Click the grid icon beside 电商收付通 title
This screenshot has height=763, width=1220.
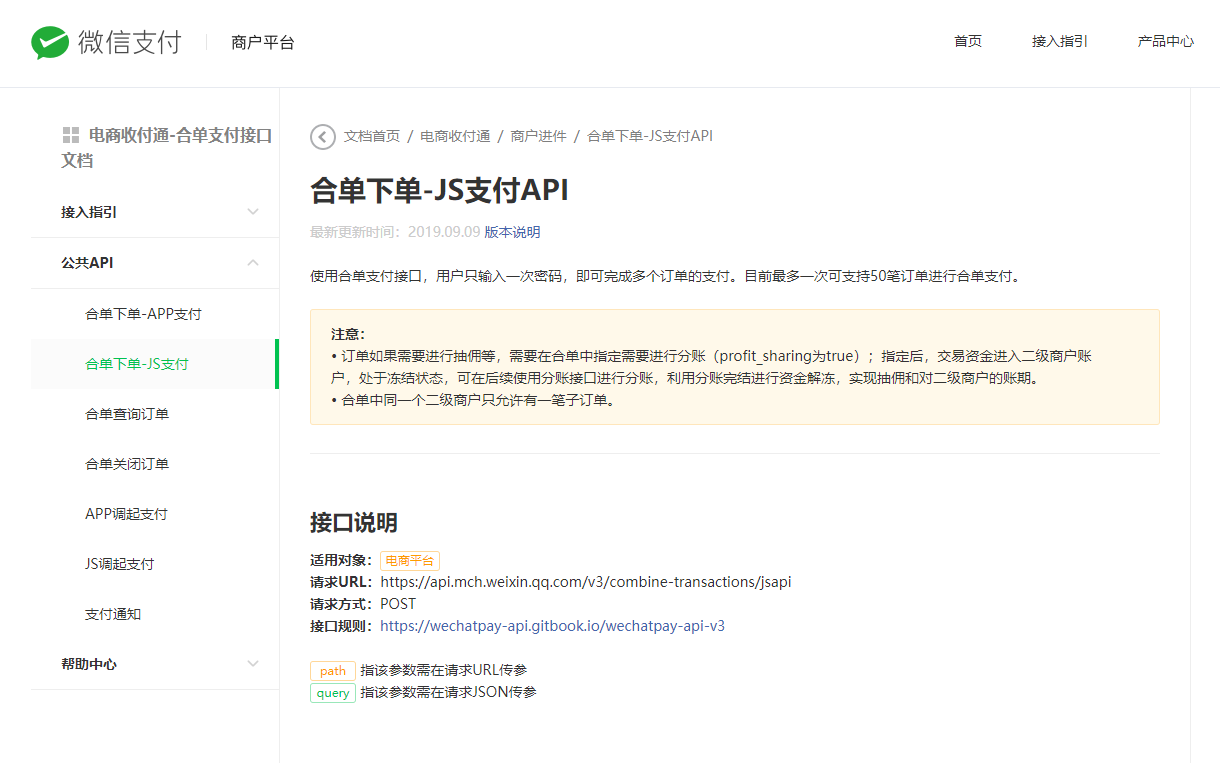pos(70,135)
